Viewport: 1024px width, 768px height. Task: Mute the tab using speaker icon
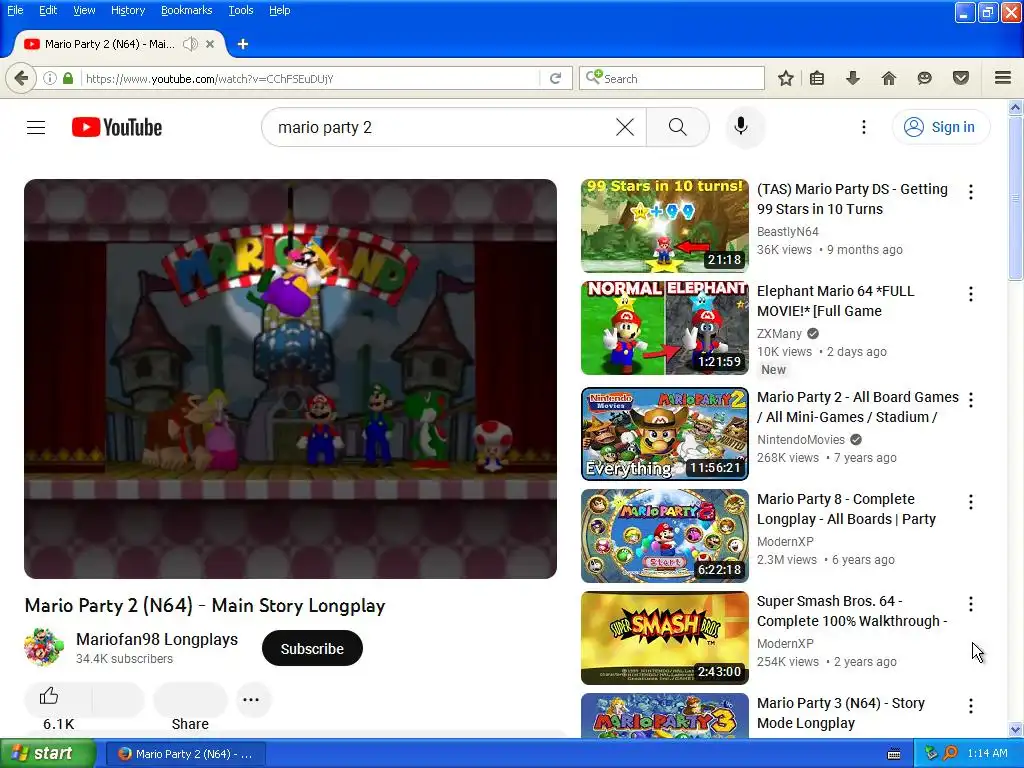pyautogui.click(x=190, y=44)
